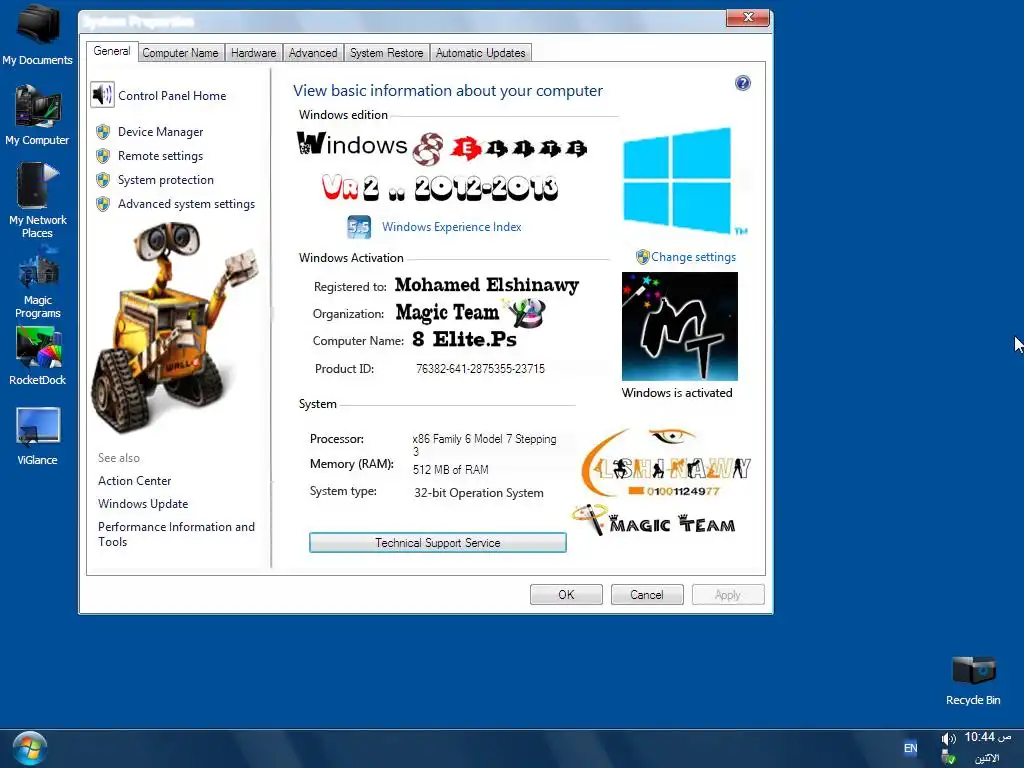Launch the RocketDock desktop icon
The width and height of the screenshot is (1024, 768).
pos(37,356)
